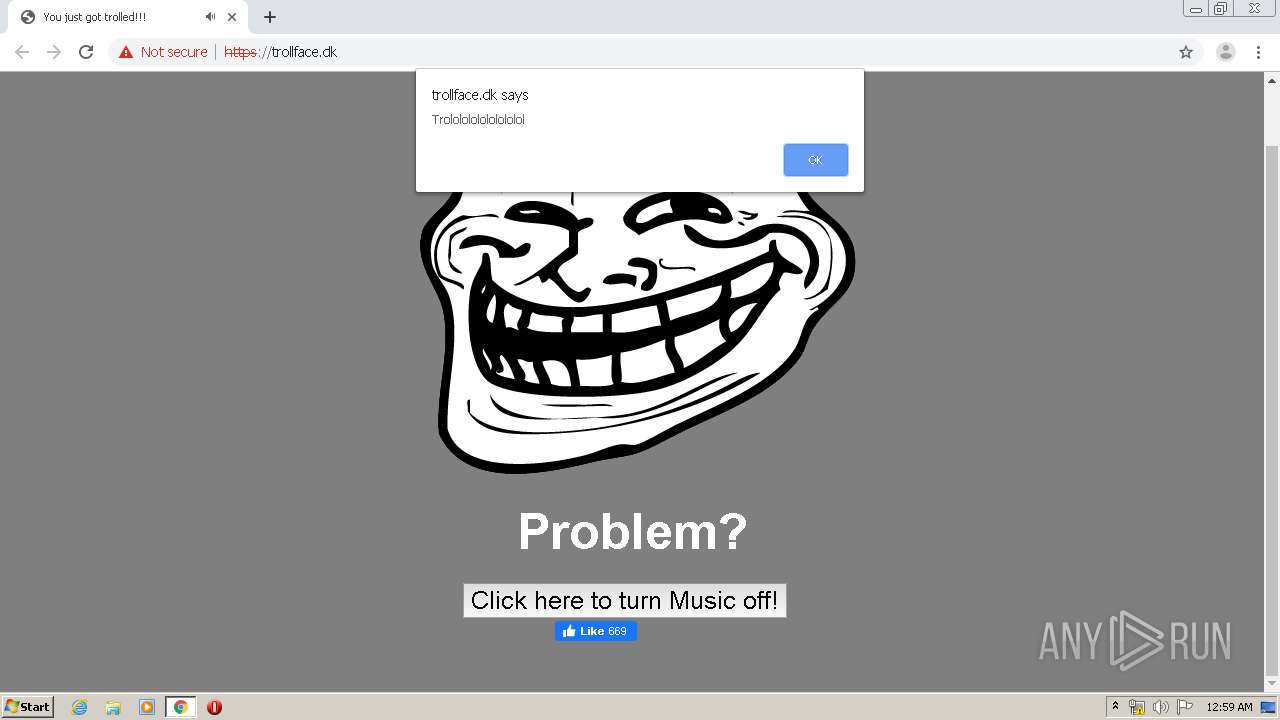Bookmark this page with the star icon
Image resolution: width=1280 pixels, height=720 pixels.
[1186, 52]
